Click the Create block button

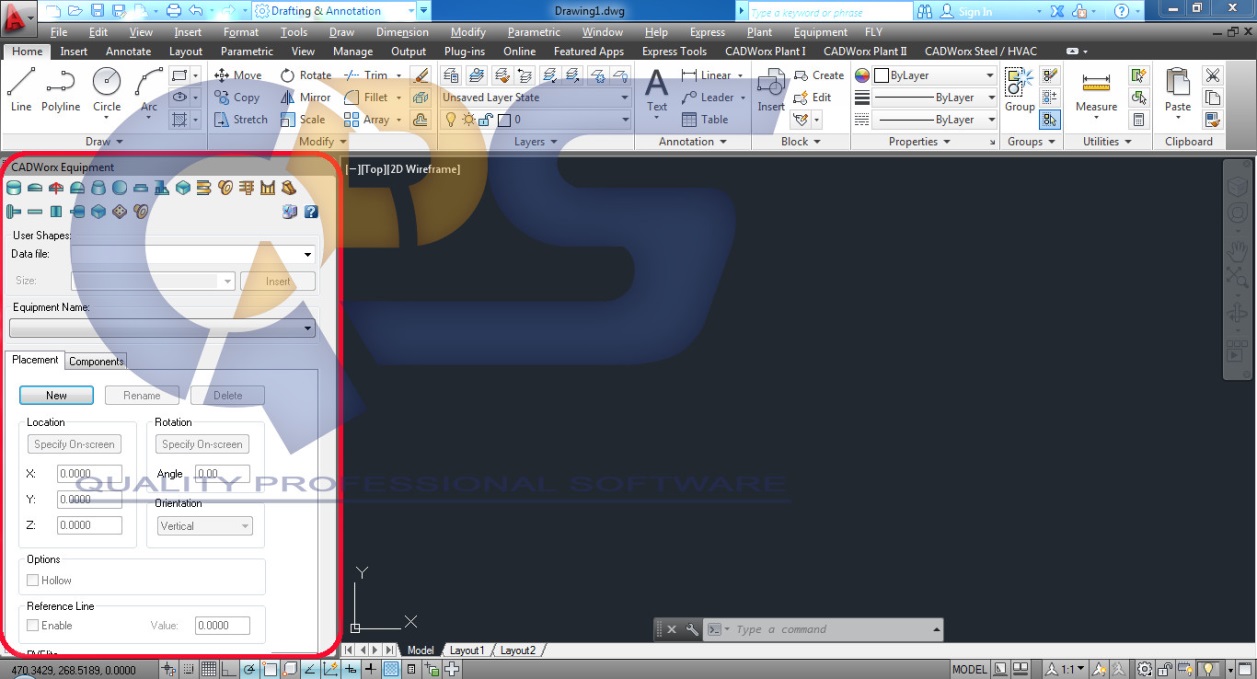819,75
